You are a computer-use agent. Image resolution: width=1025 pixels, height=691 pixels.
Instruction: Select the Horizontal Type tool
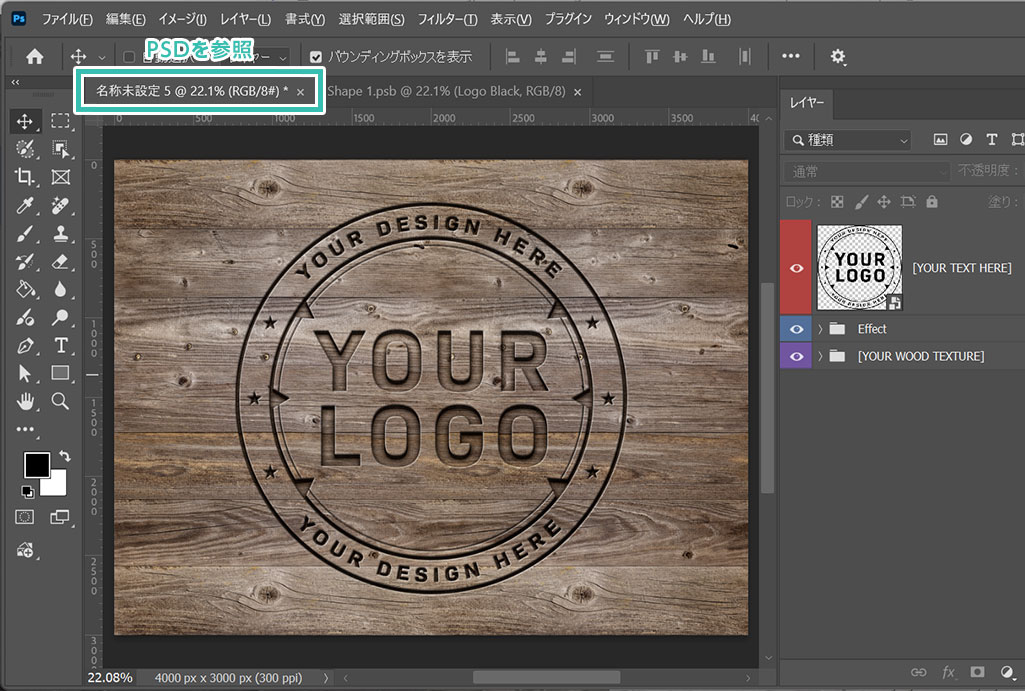point(60,346)
